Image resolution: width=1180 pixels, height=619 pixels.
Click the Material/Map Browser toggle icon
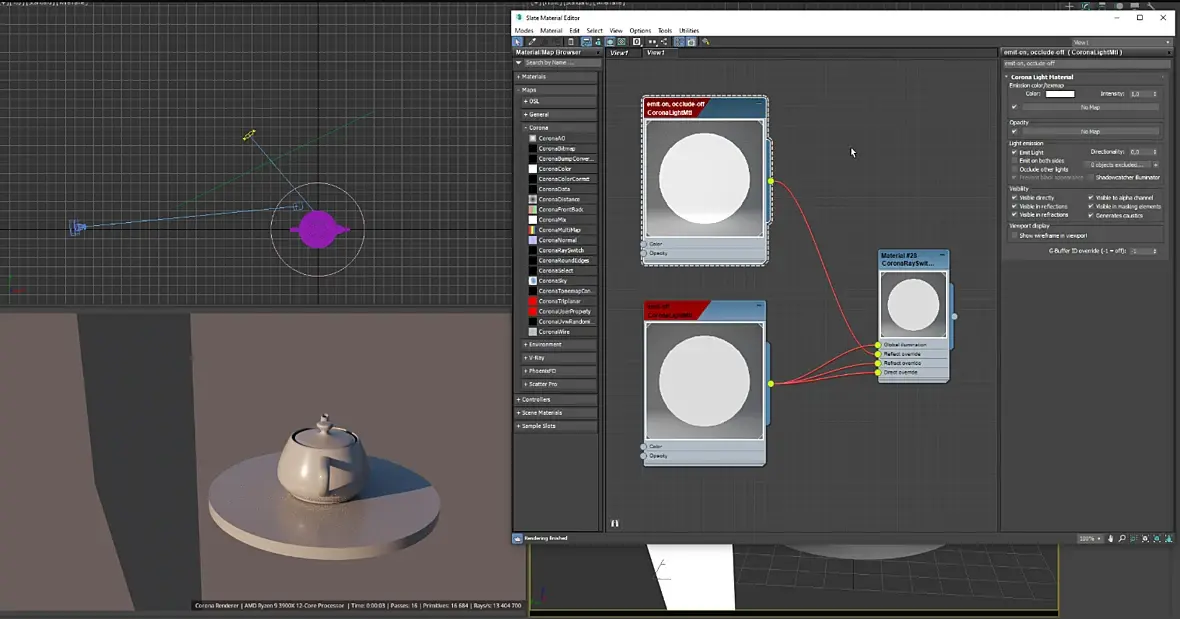[679, 42]
